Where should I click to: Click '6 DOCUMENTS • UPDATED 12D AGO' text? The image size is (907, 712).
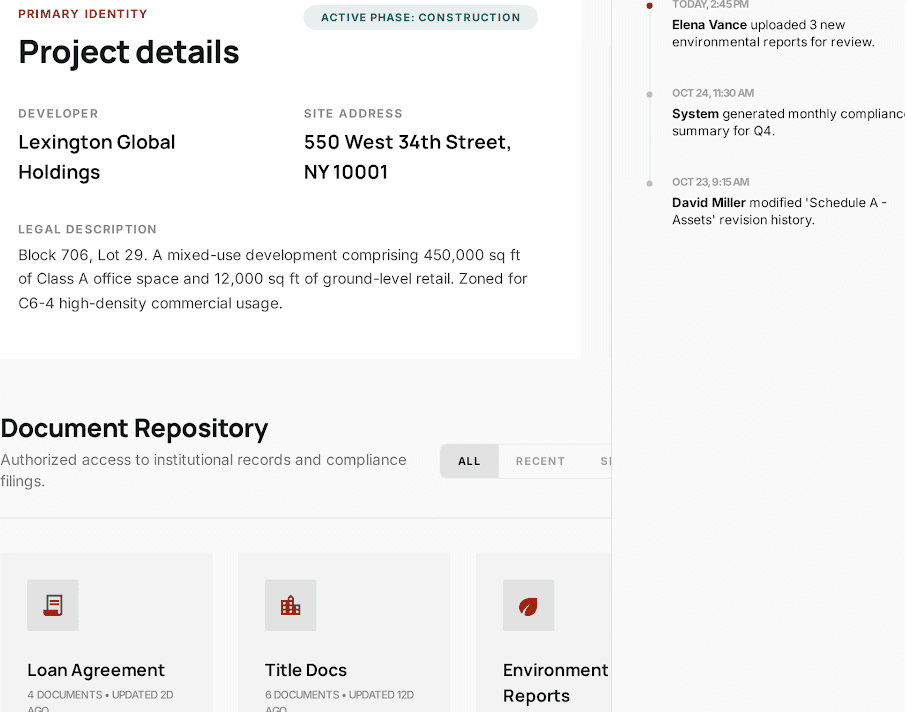pyautogui.click(x=339, y=701)
